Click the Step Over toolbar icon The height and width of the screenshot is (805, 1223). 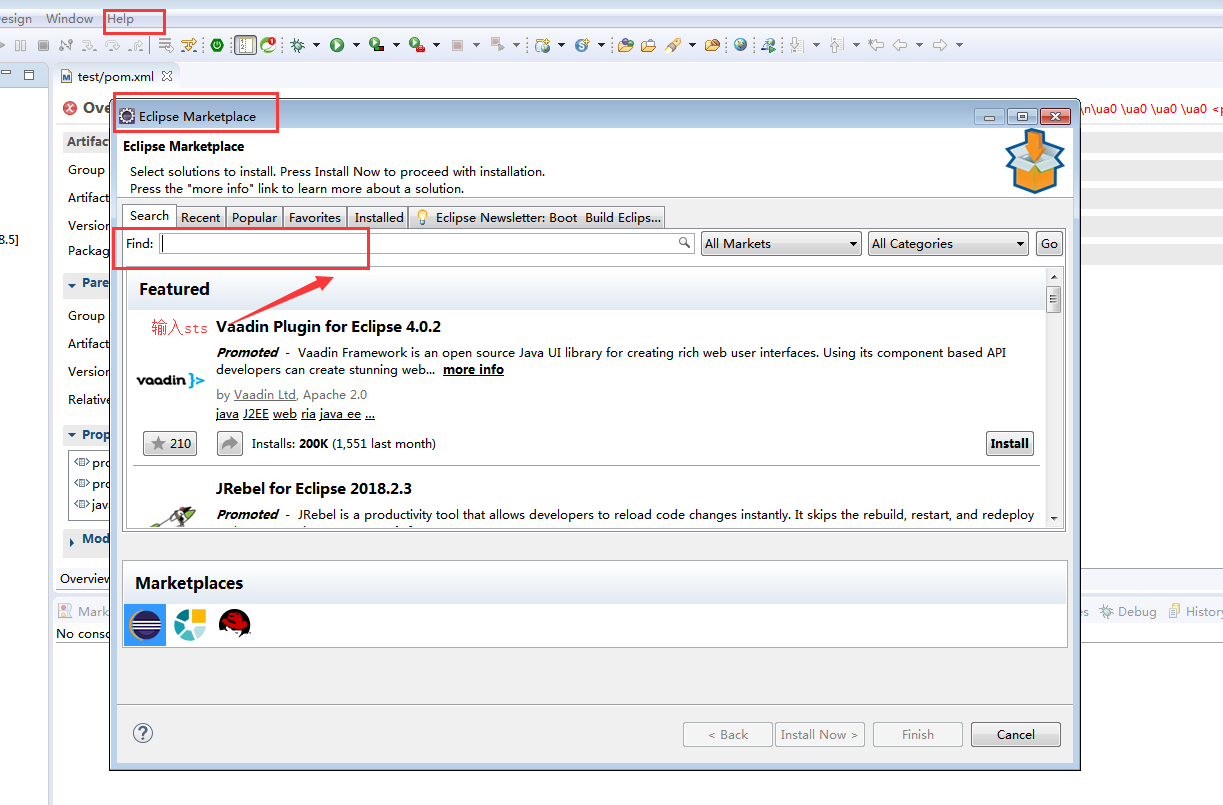112,45
